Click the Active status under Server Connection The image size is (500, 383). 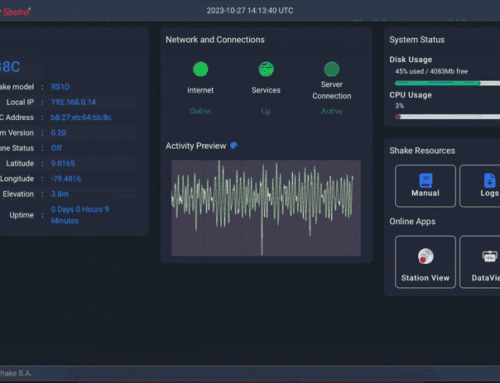point(332,111)
